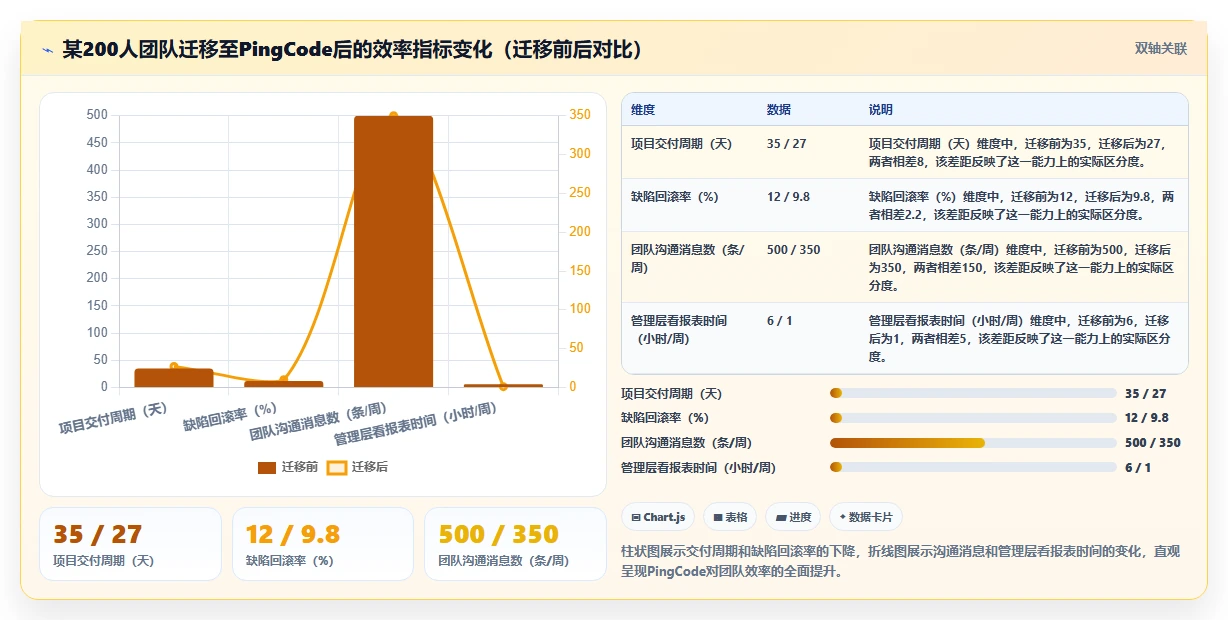This screenshot has height=620, width=1228.
Task: Click the 500 / 350 value beside progress bar
Action: 1153,443
